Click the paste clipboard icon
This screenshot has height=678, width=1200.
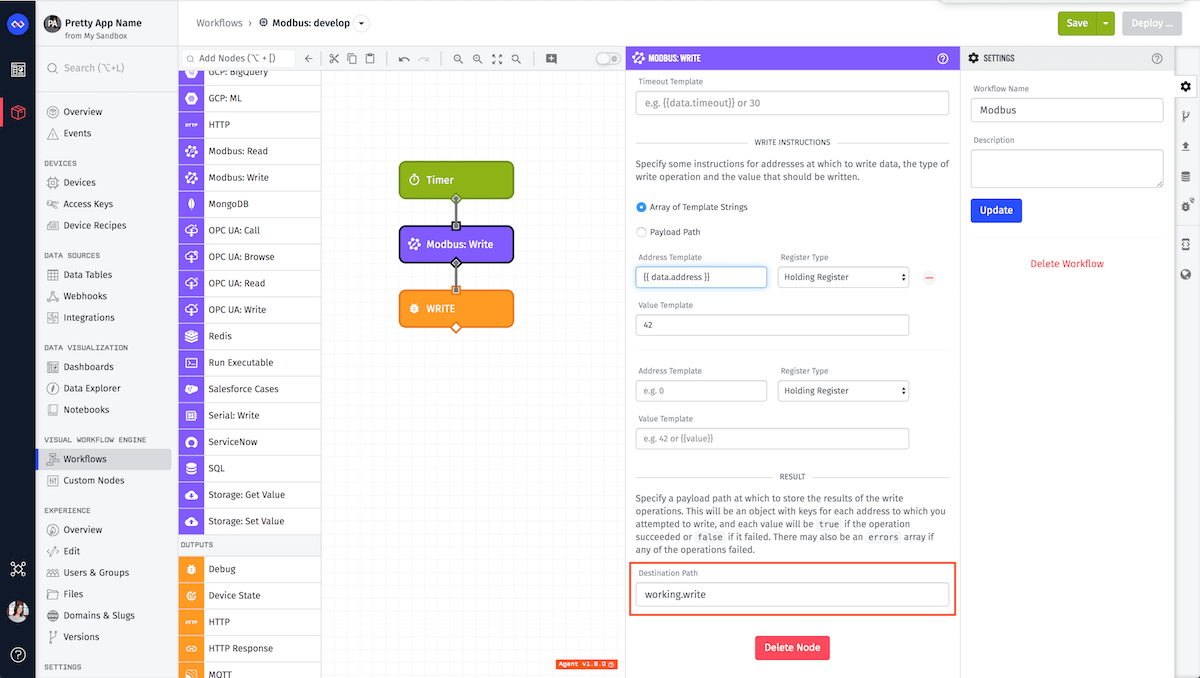370,59
